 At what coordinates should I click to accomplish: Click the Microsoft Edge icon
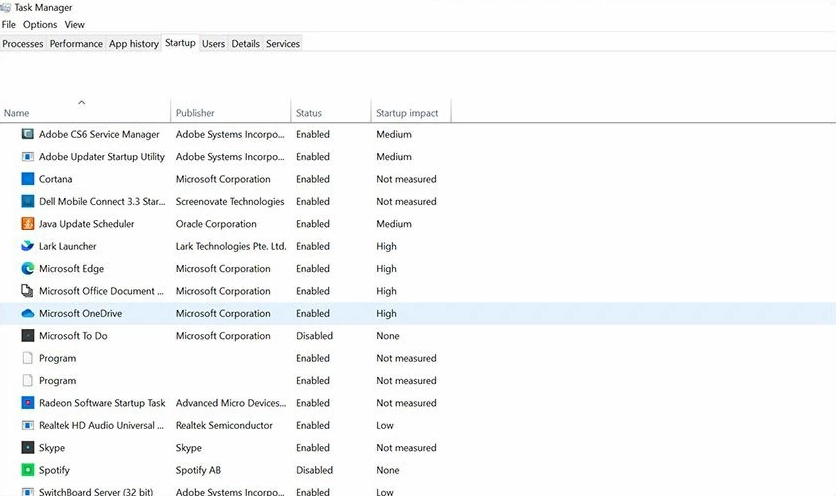(28, 269)
